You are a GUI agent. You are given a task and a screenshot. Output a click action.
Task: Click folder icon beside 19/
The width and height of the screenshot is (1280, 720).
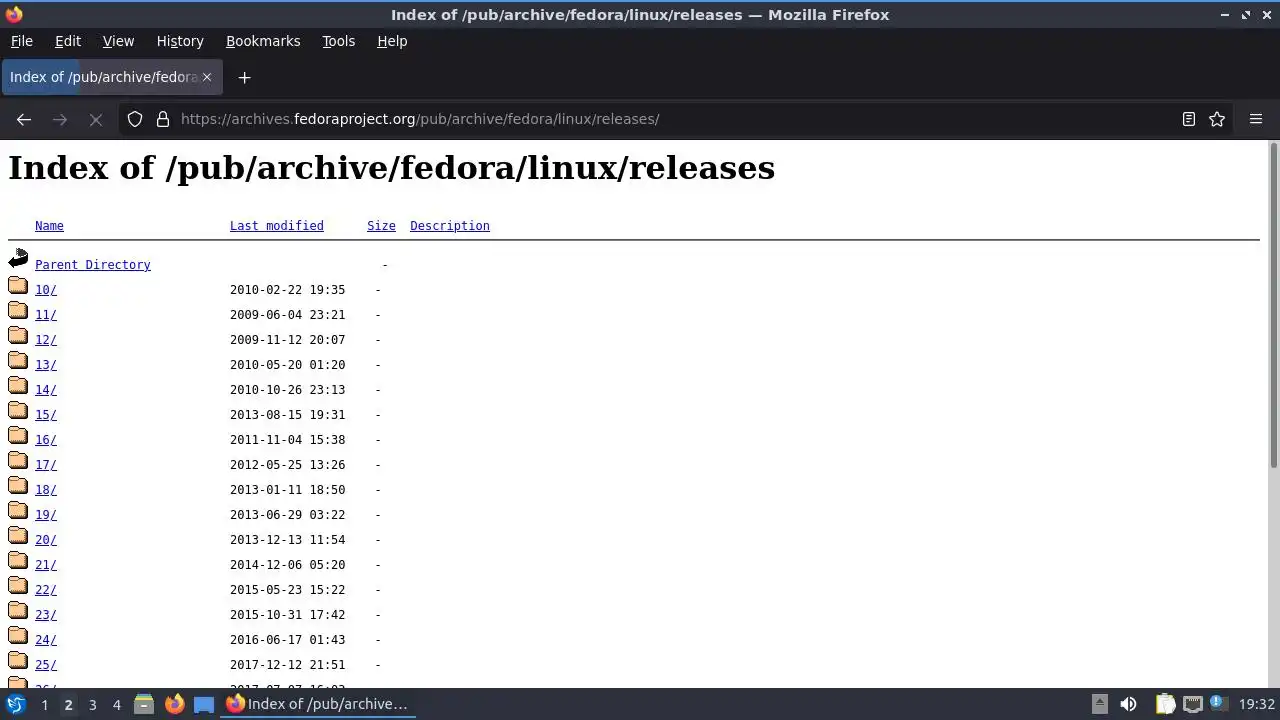point(18,511)
